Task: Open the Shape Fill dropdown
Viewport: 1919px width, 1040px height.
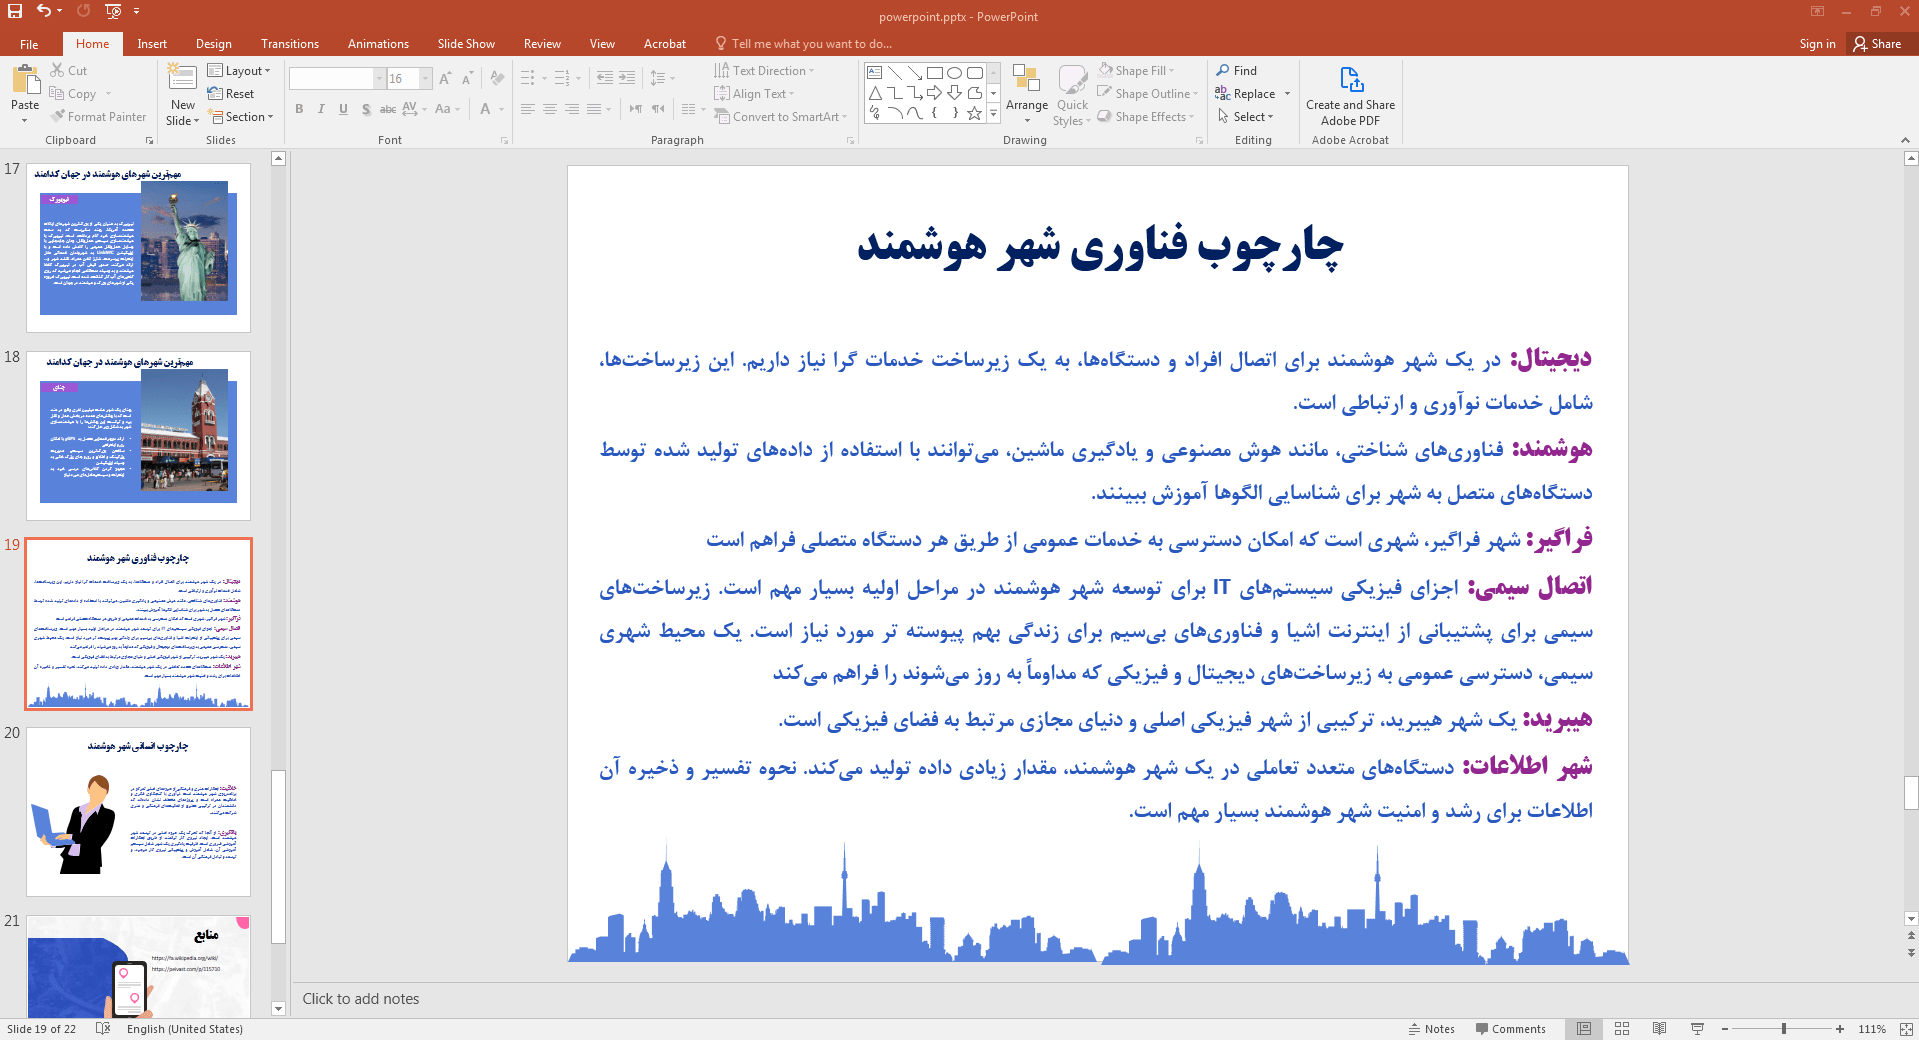Action: pyautogui.click(x=1136, y=71)
